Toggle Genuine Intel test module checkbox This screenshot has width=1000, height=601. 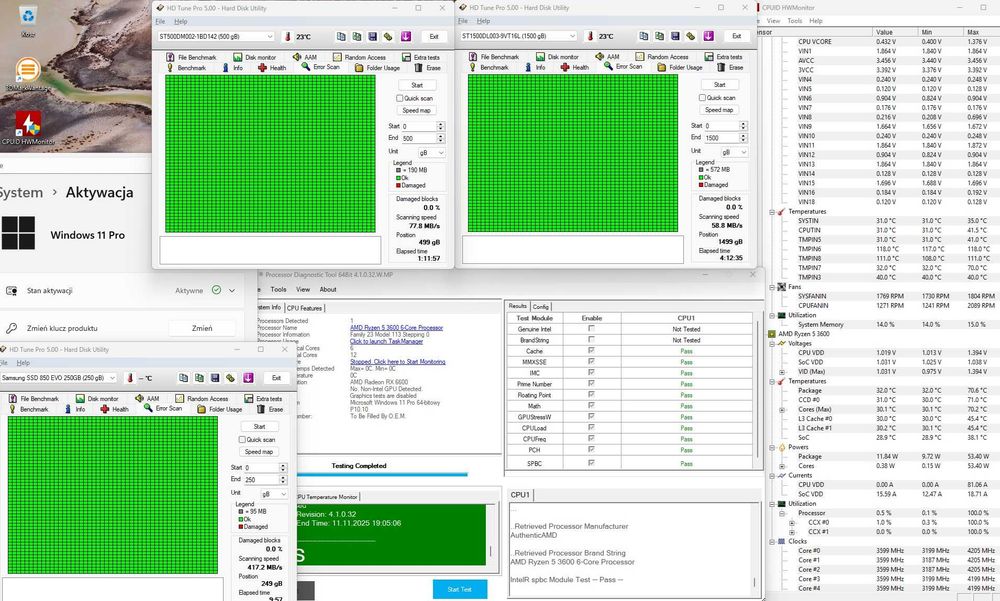[591, 329]
